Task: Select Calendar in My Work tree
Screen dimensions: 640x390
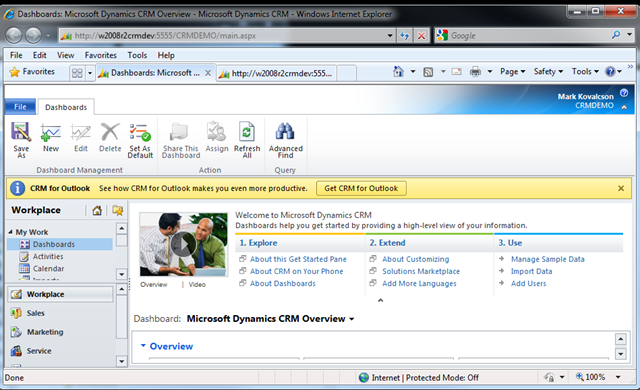Action: point(49,269)
